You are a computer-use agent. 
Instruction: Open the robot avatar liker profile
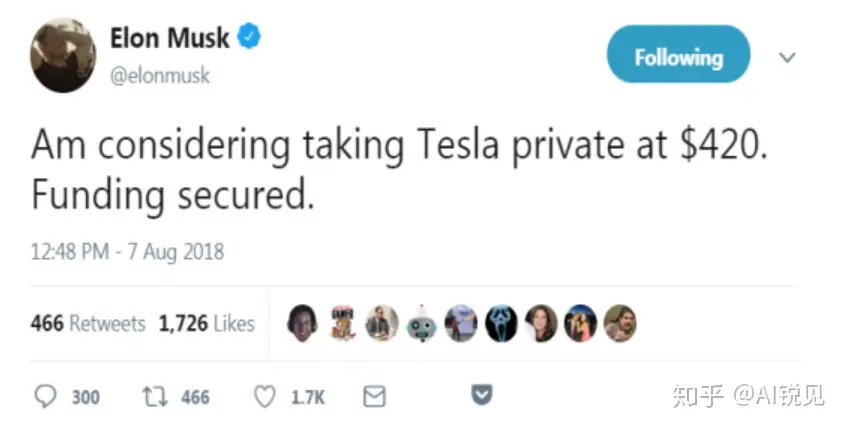(x=422, y=323)
